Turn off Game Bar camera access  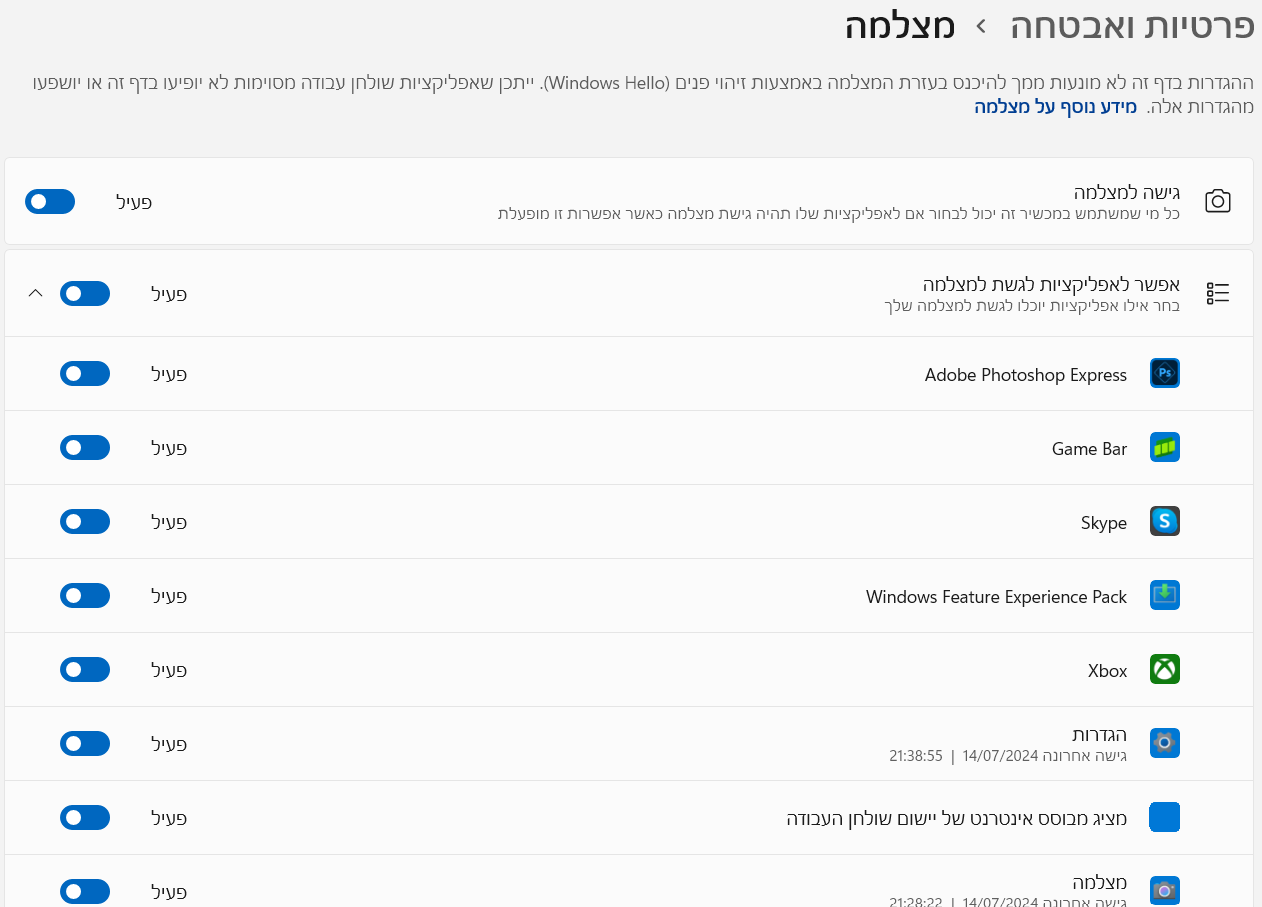(x=85, y=448)
